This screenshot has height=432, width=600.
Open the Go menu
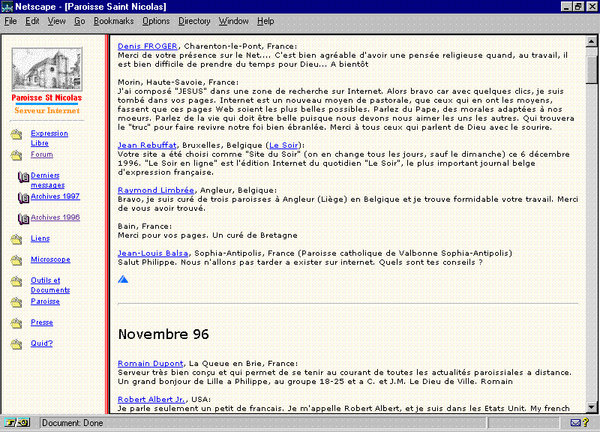pos(80,21)
